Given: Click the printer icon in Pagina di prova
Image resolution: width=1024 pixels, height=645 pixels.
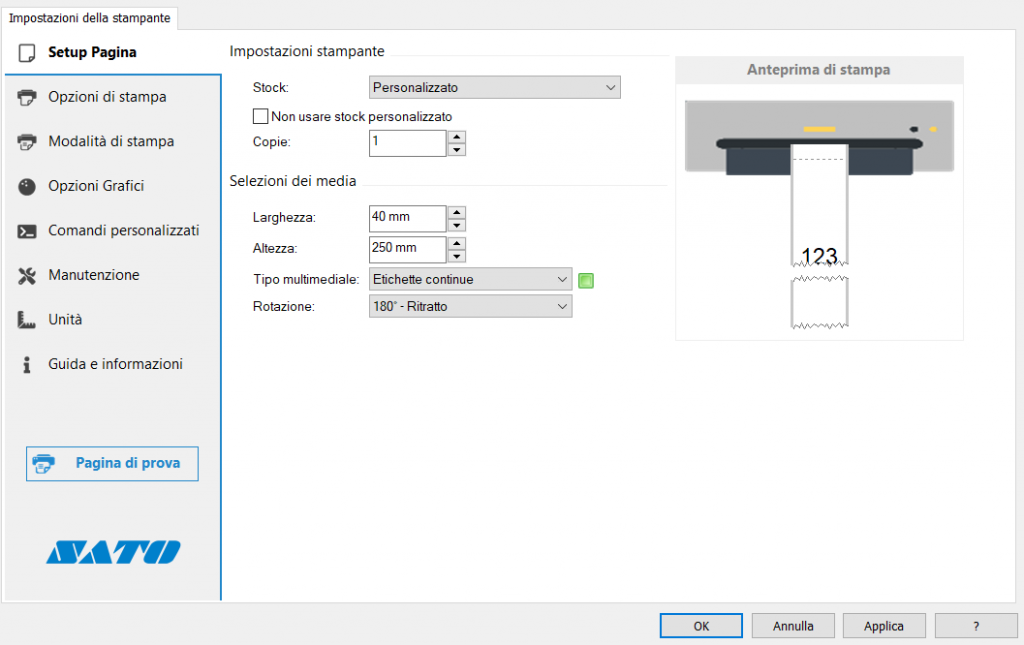Looking at the screenshot, I should point(44,464).
